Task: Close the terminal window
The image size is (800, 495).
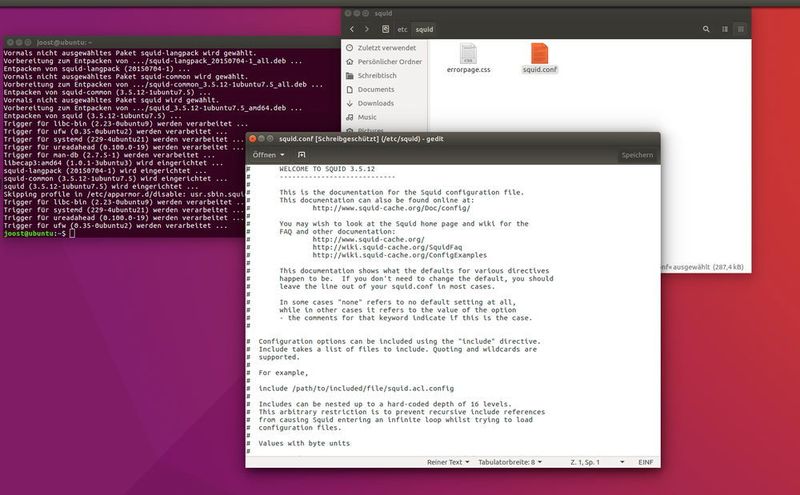Action: coord(10,42)
